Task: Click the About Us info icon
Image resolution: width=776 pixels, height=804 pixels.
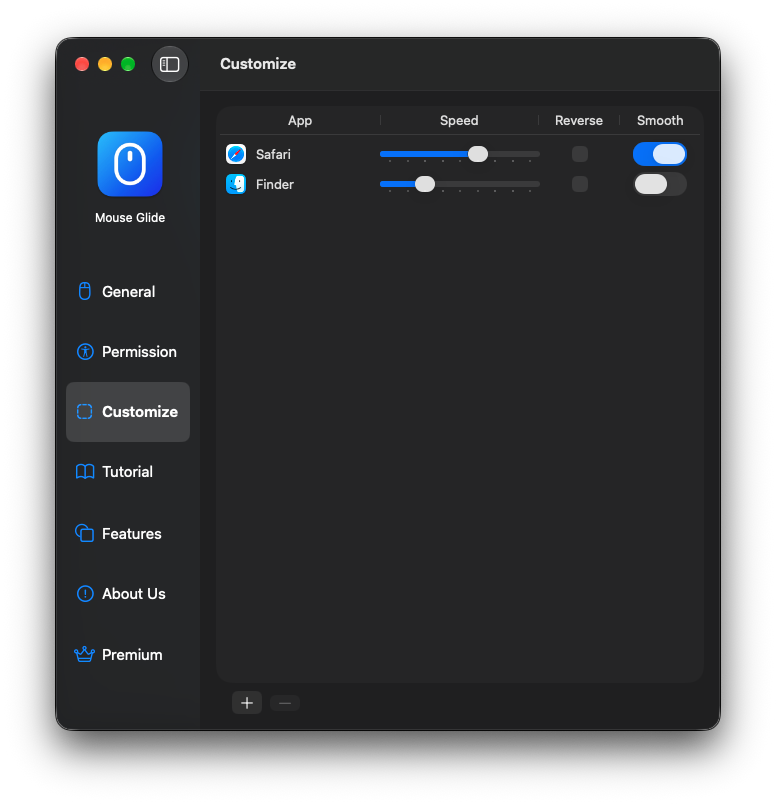Action: [x=85, y=594]
